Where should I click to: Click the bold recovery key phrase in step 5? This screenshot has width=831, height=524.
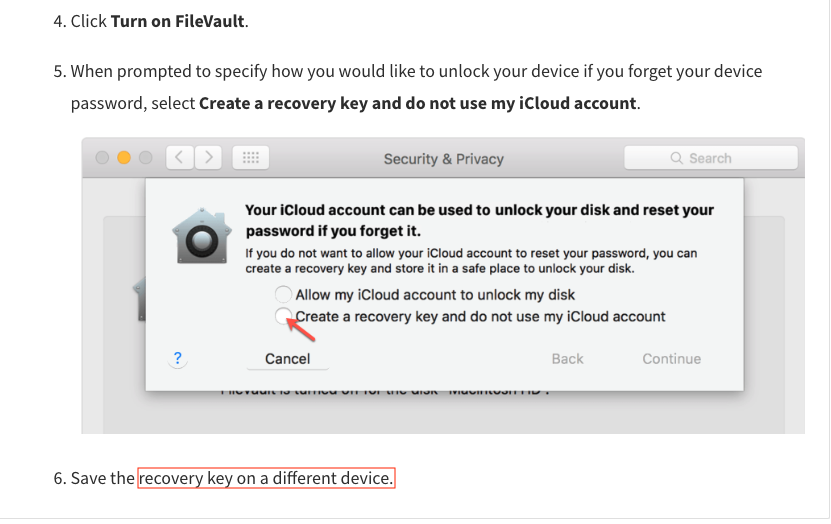click(417, 103)
